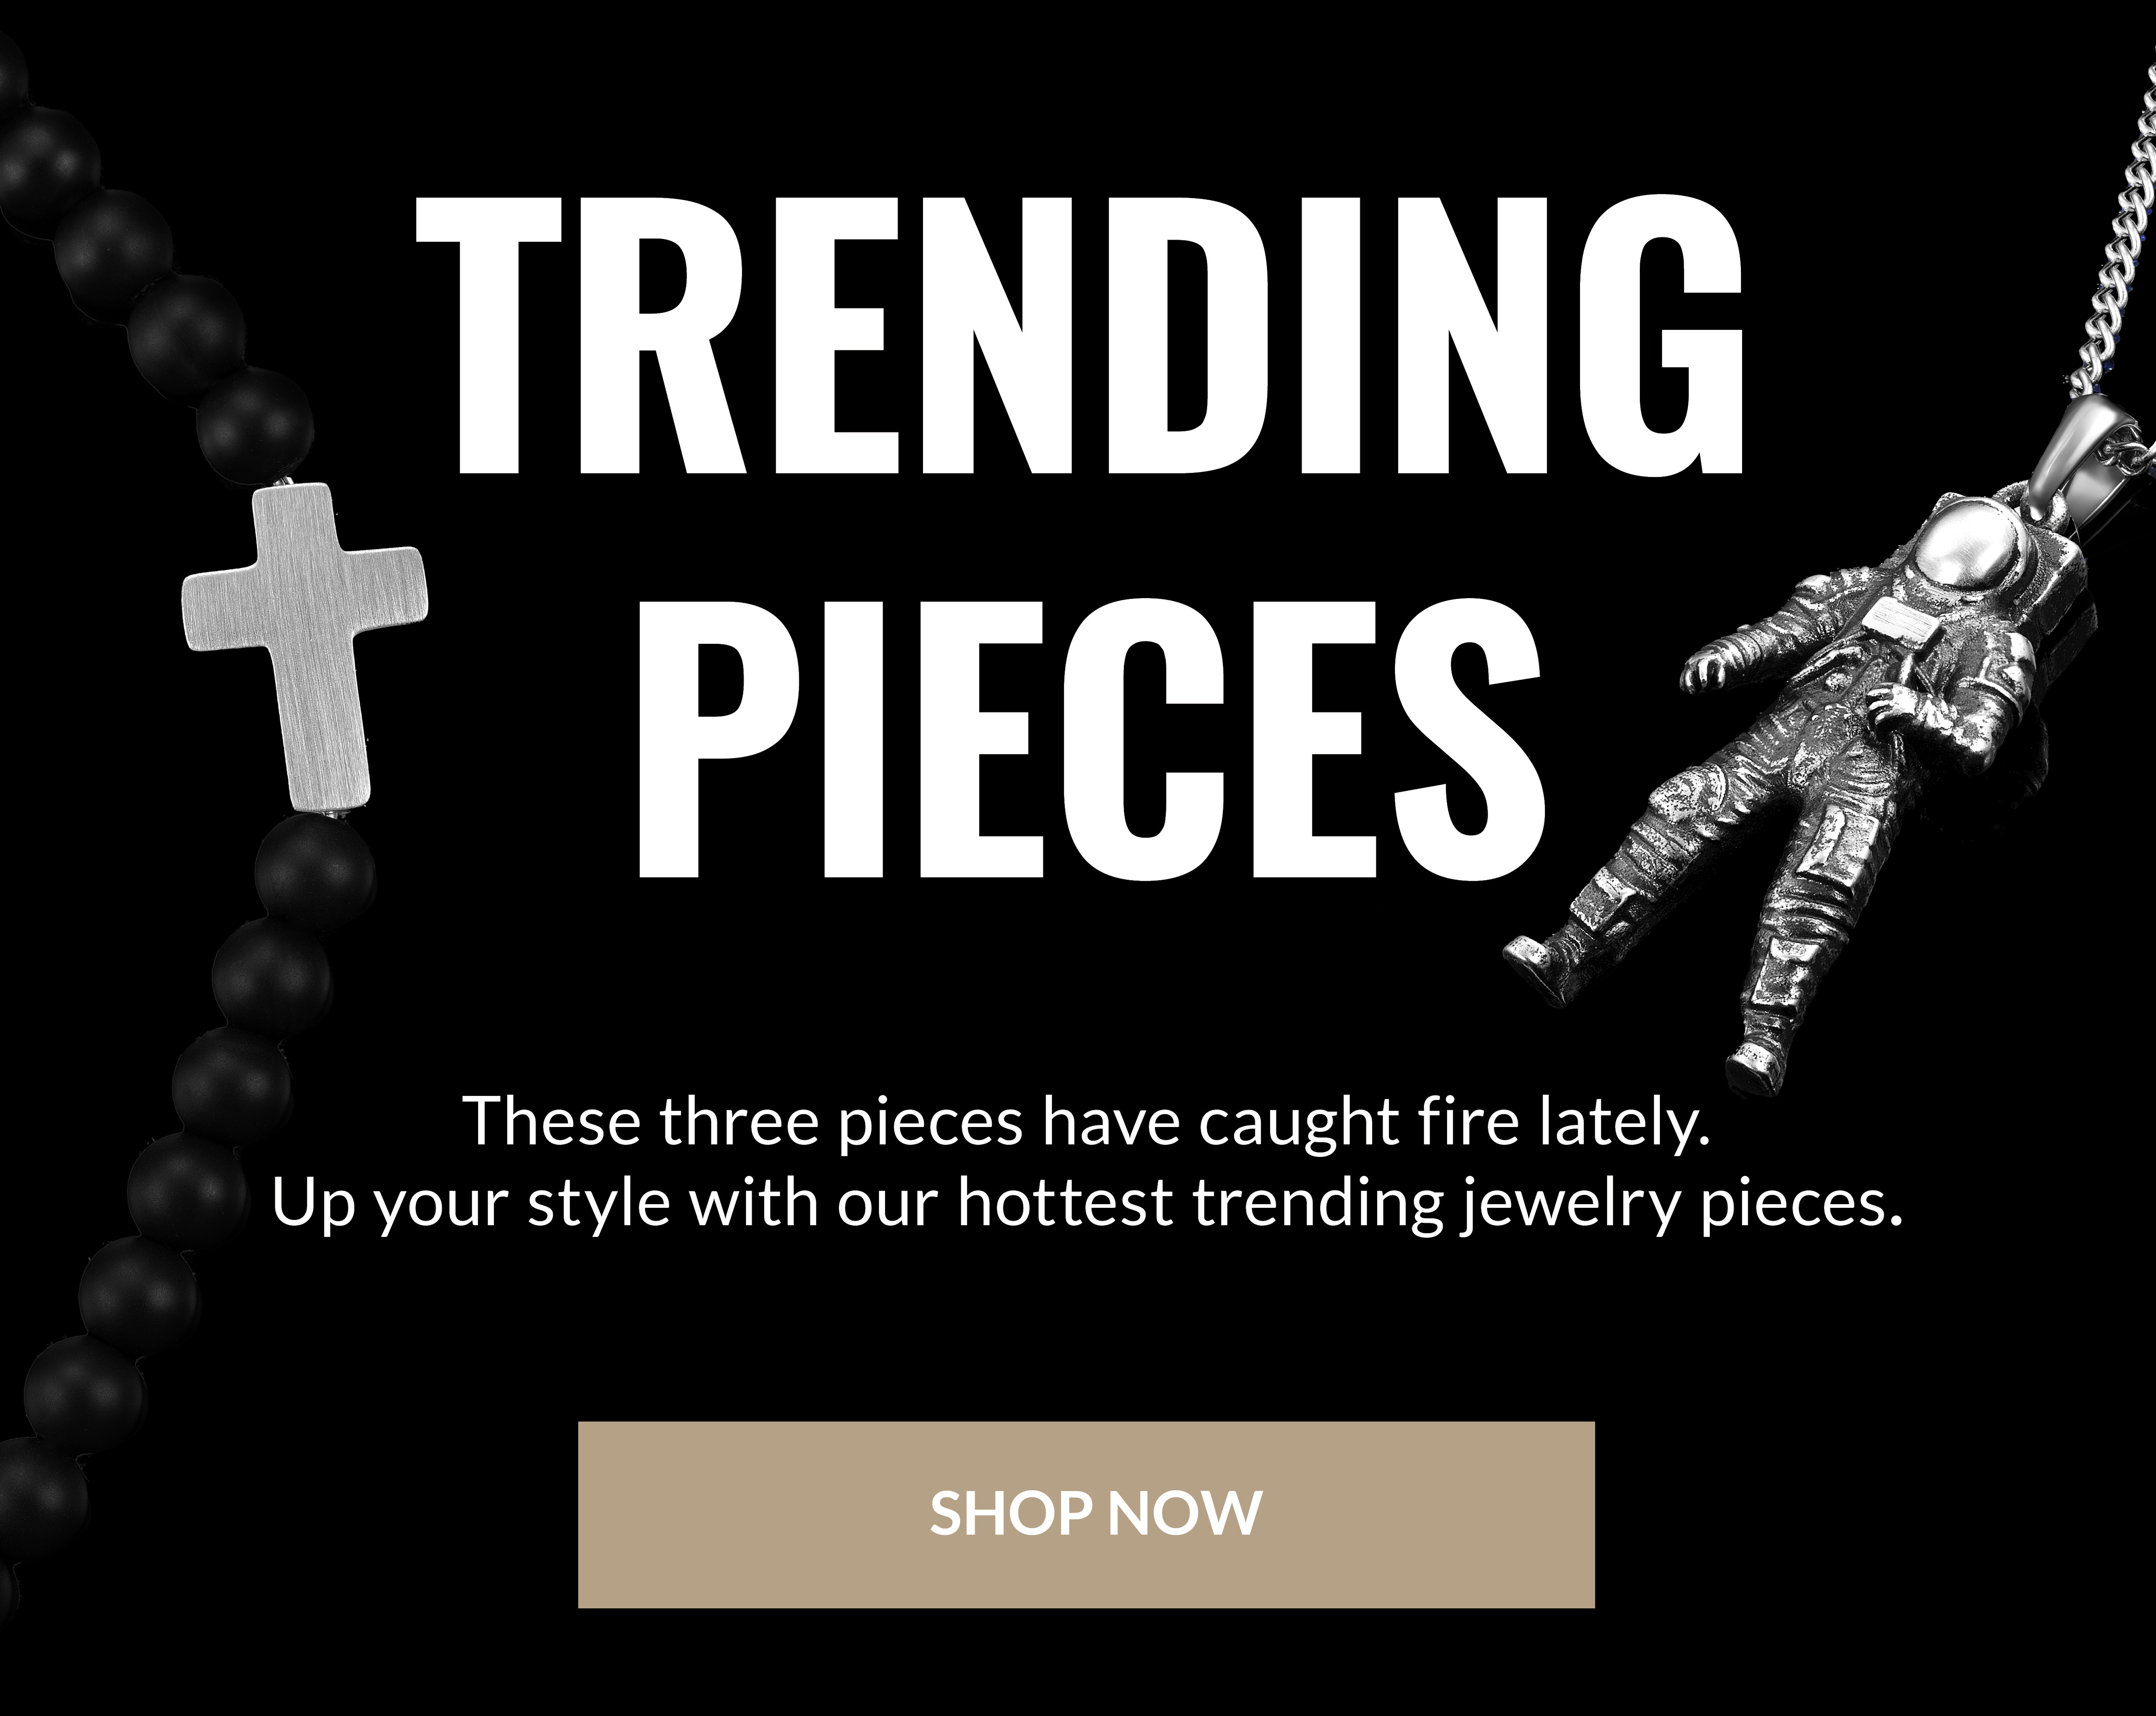The width and height of the screenshot is (2156, 1716).
Task: Select the PIECES headline text
Action: coord(1089,741)
